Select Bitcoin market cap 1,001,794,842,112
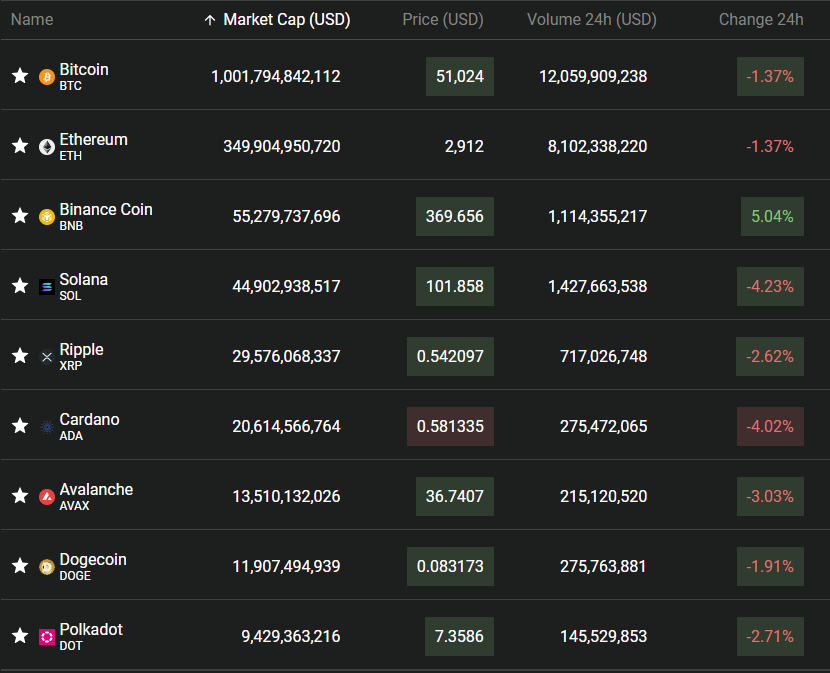The width and height of the screenshot is (830, 673). [x=276, y=76]
